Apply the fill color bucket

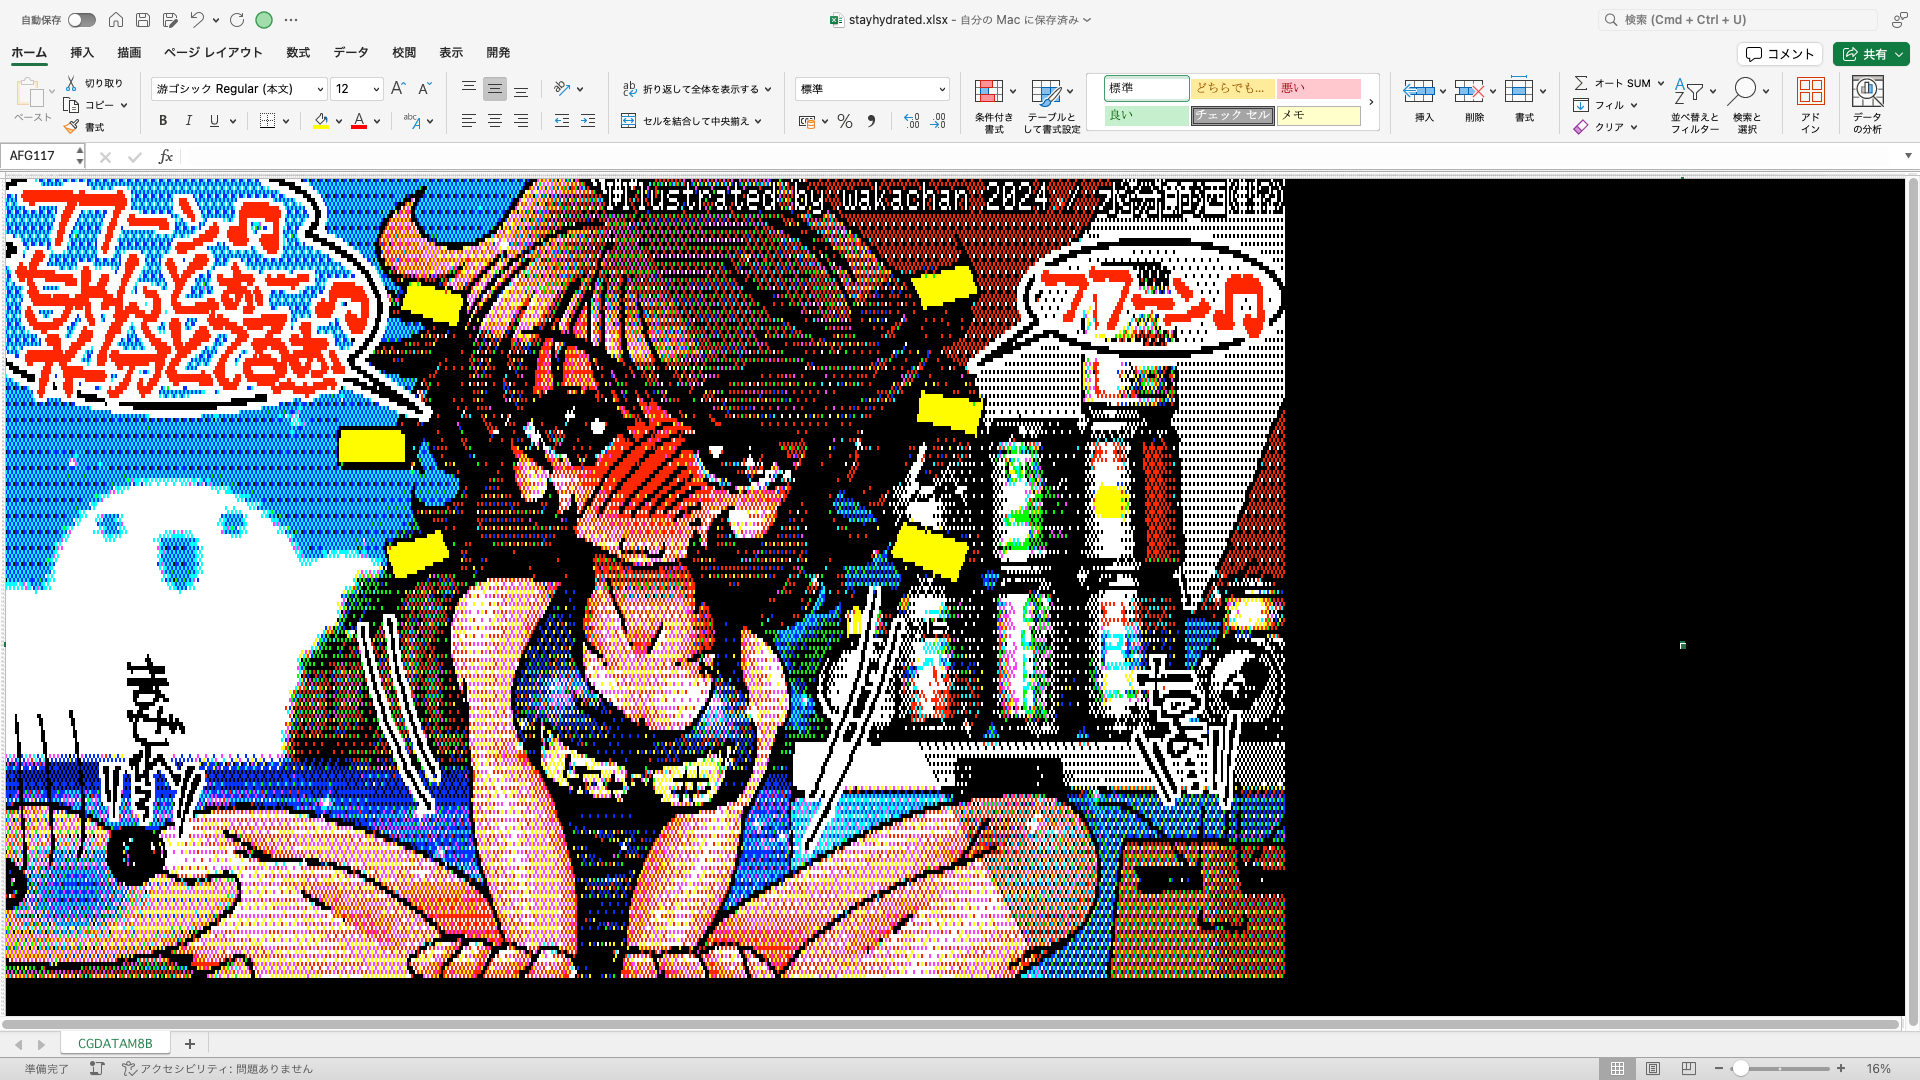coord(321,121)
